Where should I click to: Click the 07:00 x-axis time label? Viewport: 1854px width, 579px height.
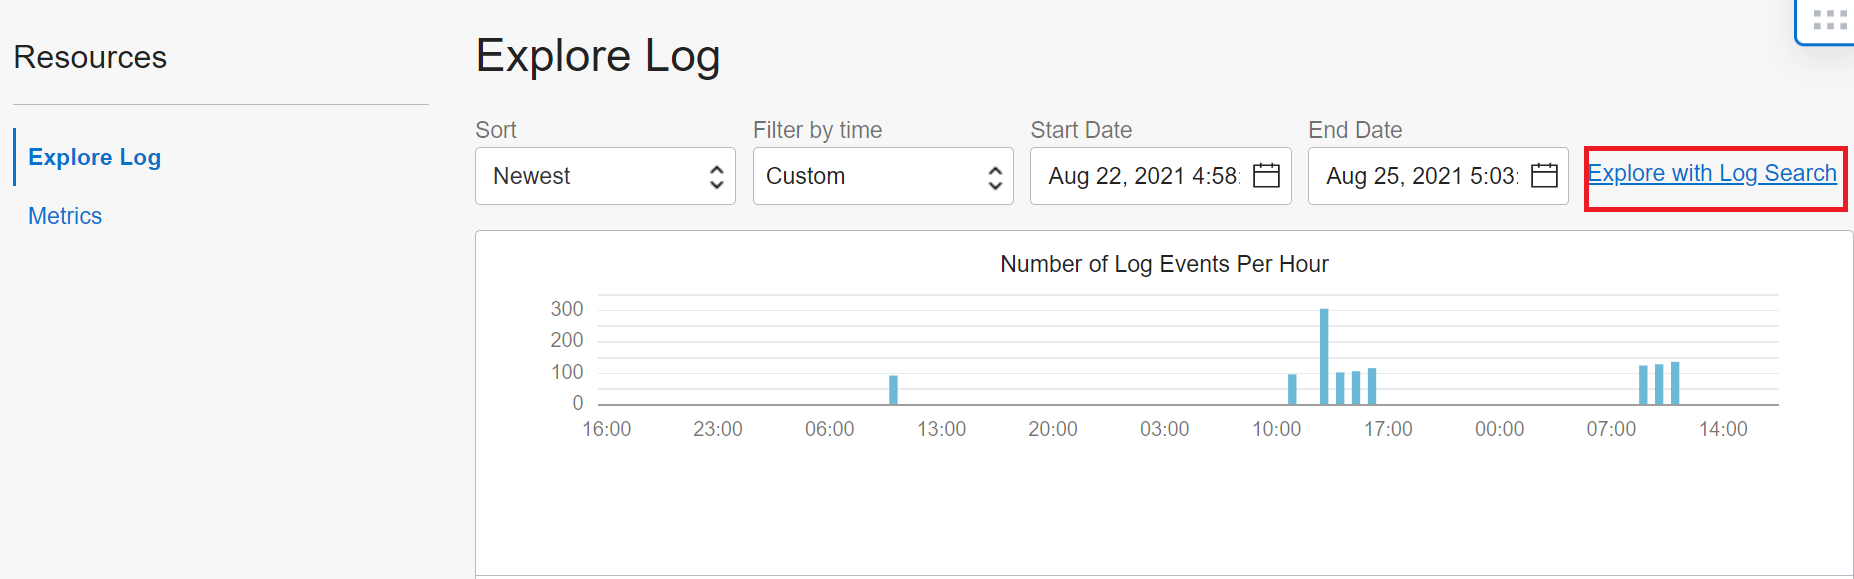point(1611,429)
